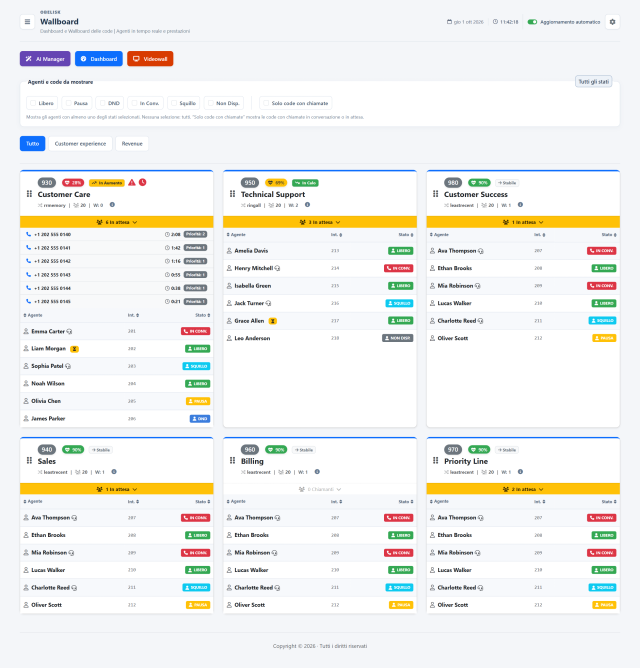Image resolution: width=640 pixels, height=668 pixels.
Task: Enable the In Conv. filter checkbox
Action: pyautogui.click(x=134, y=103)
